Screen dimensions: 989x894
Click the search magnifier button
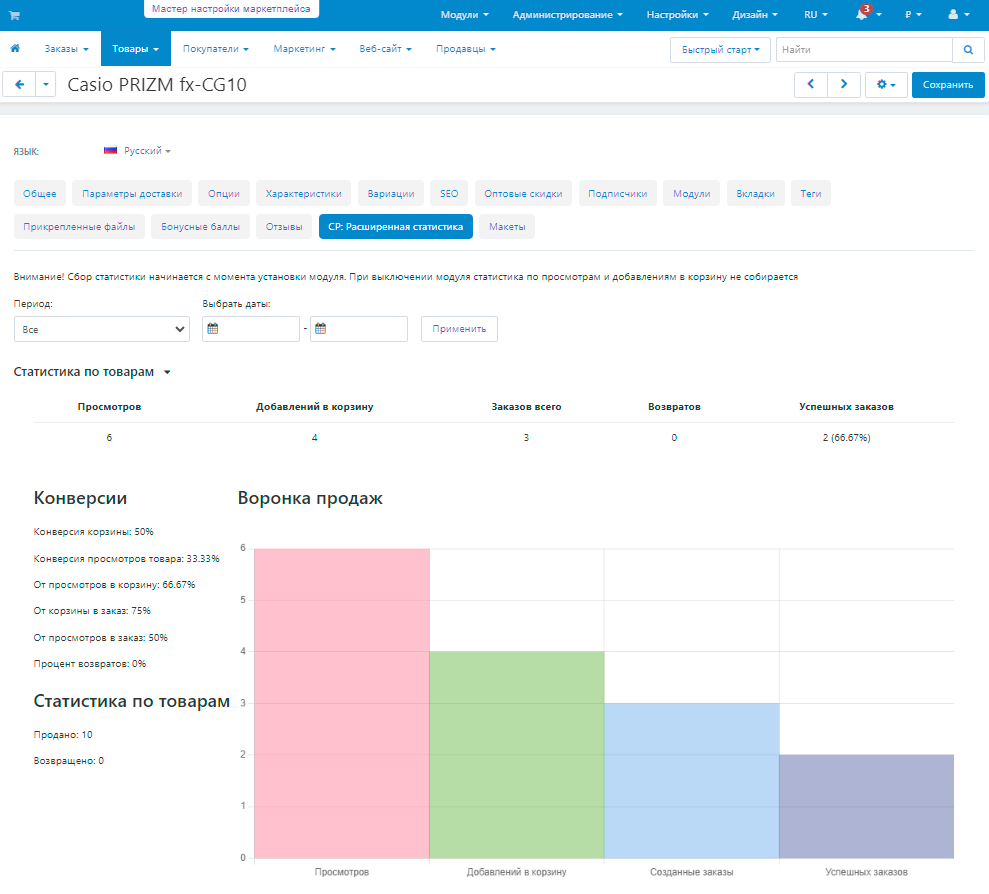click(968, 49)
